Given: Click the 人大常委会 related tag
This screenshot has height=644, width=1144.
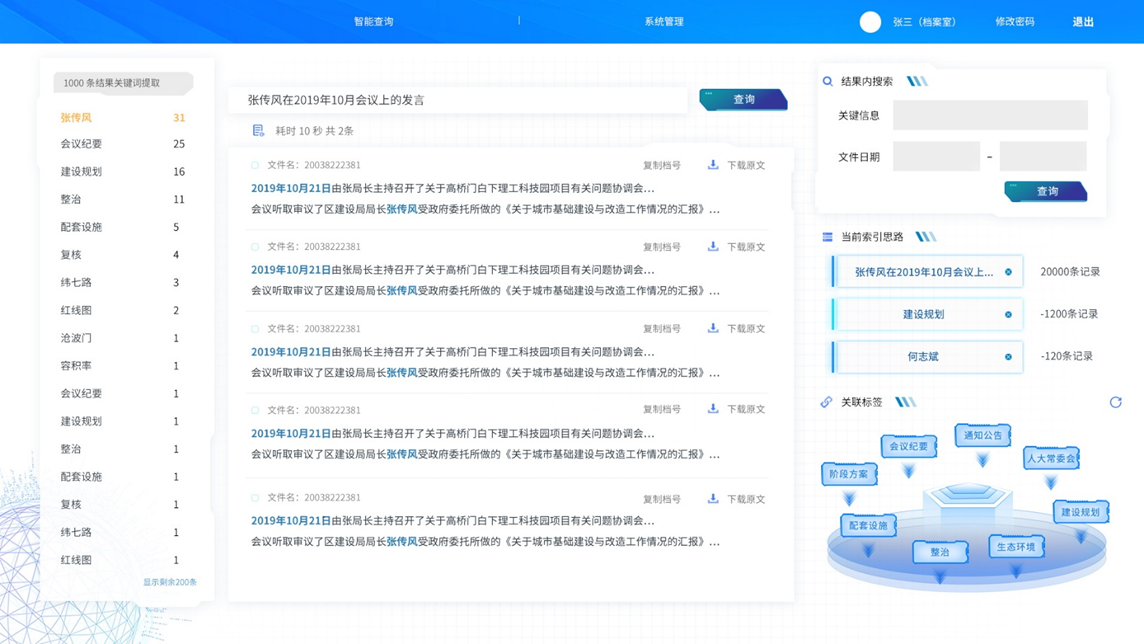Looking at the screenshot, I should (1051, 459).
